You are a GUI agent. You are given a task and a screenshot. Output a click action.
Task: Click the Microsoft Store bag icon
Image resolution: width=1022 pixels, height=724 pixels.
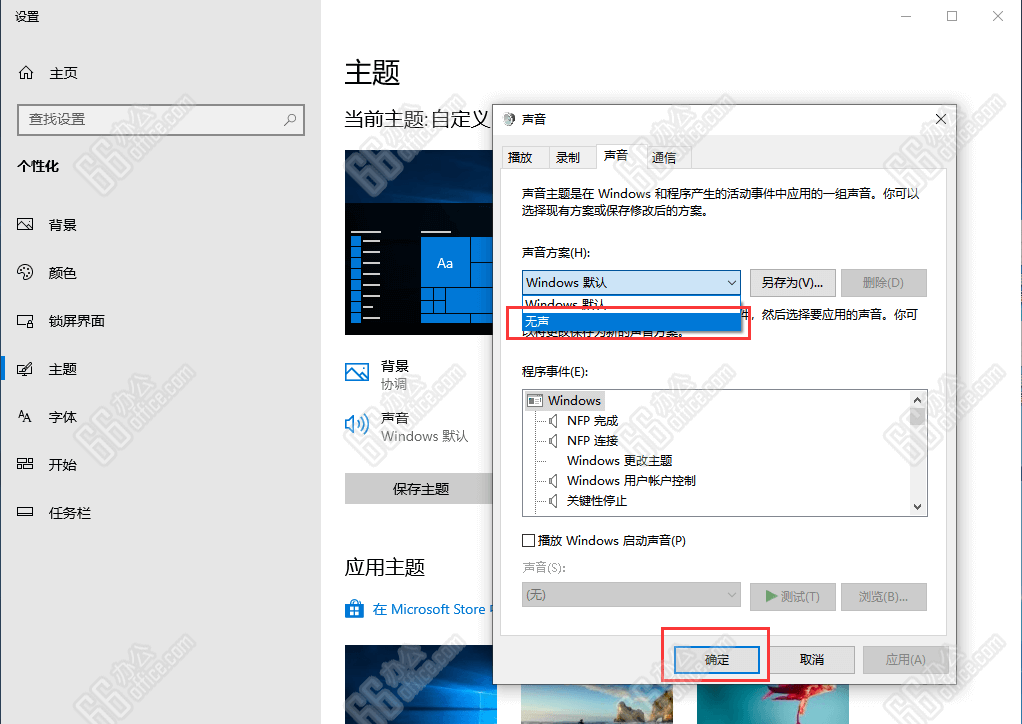[x=355, y=609]
